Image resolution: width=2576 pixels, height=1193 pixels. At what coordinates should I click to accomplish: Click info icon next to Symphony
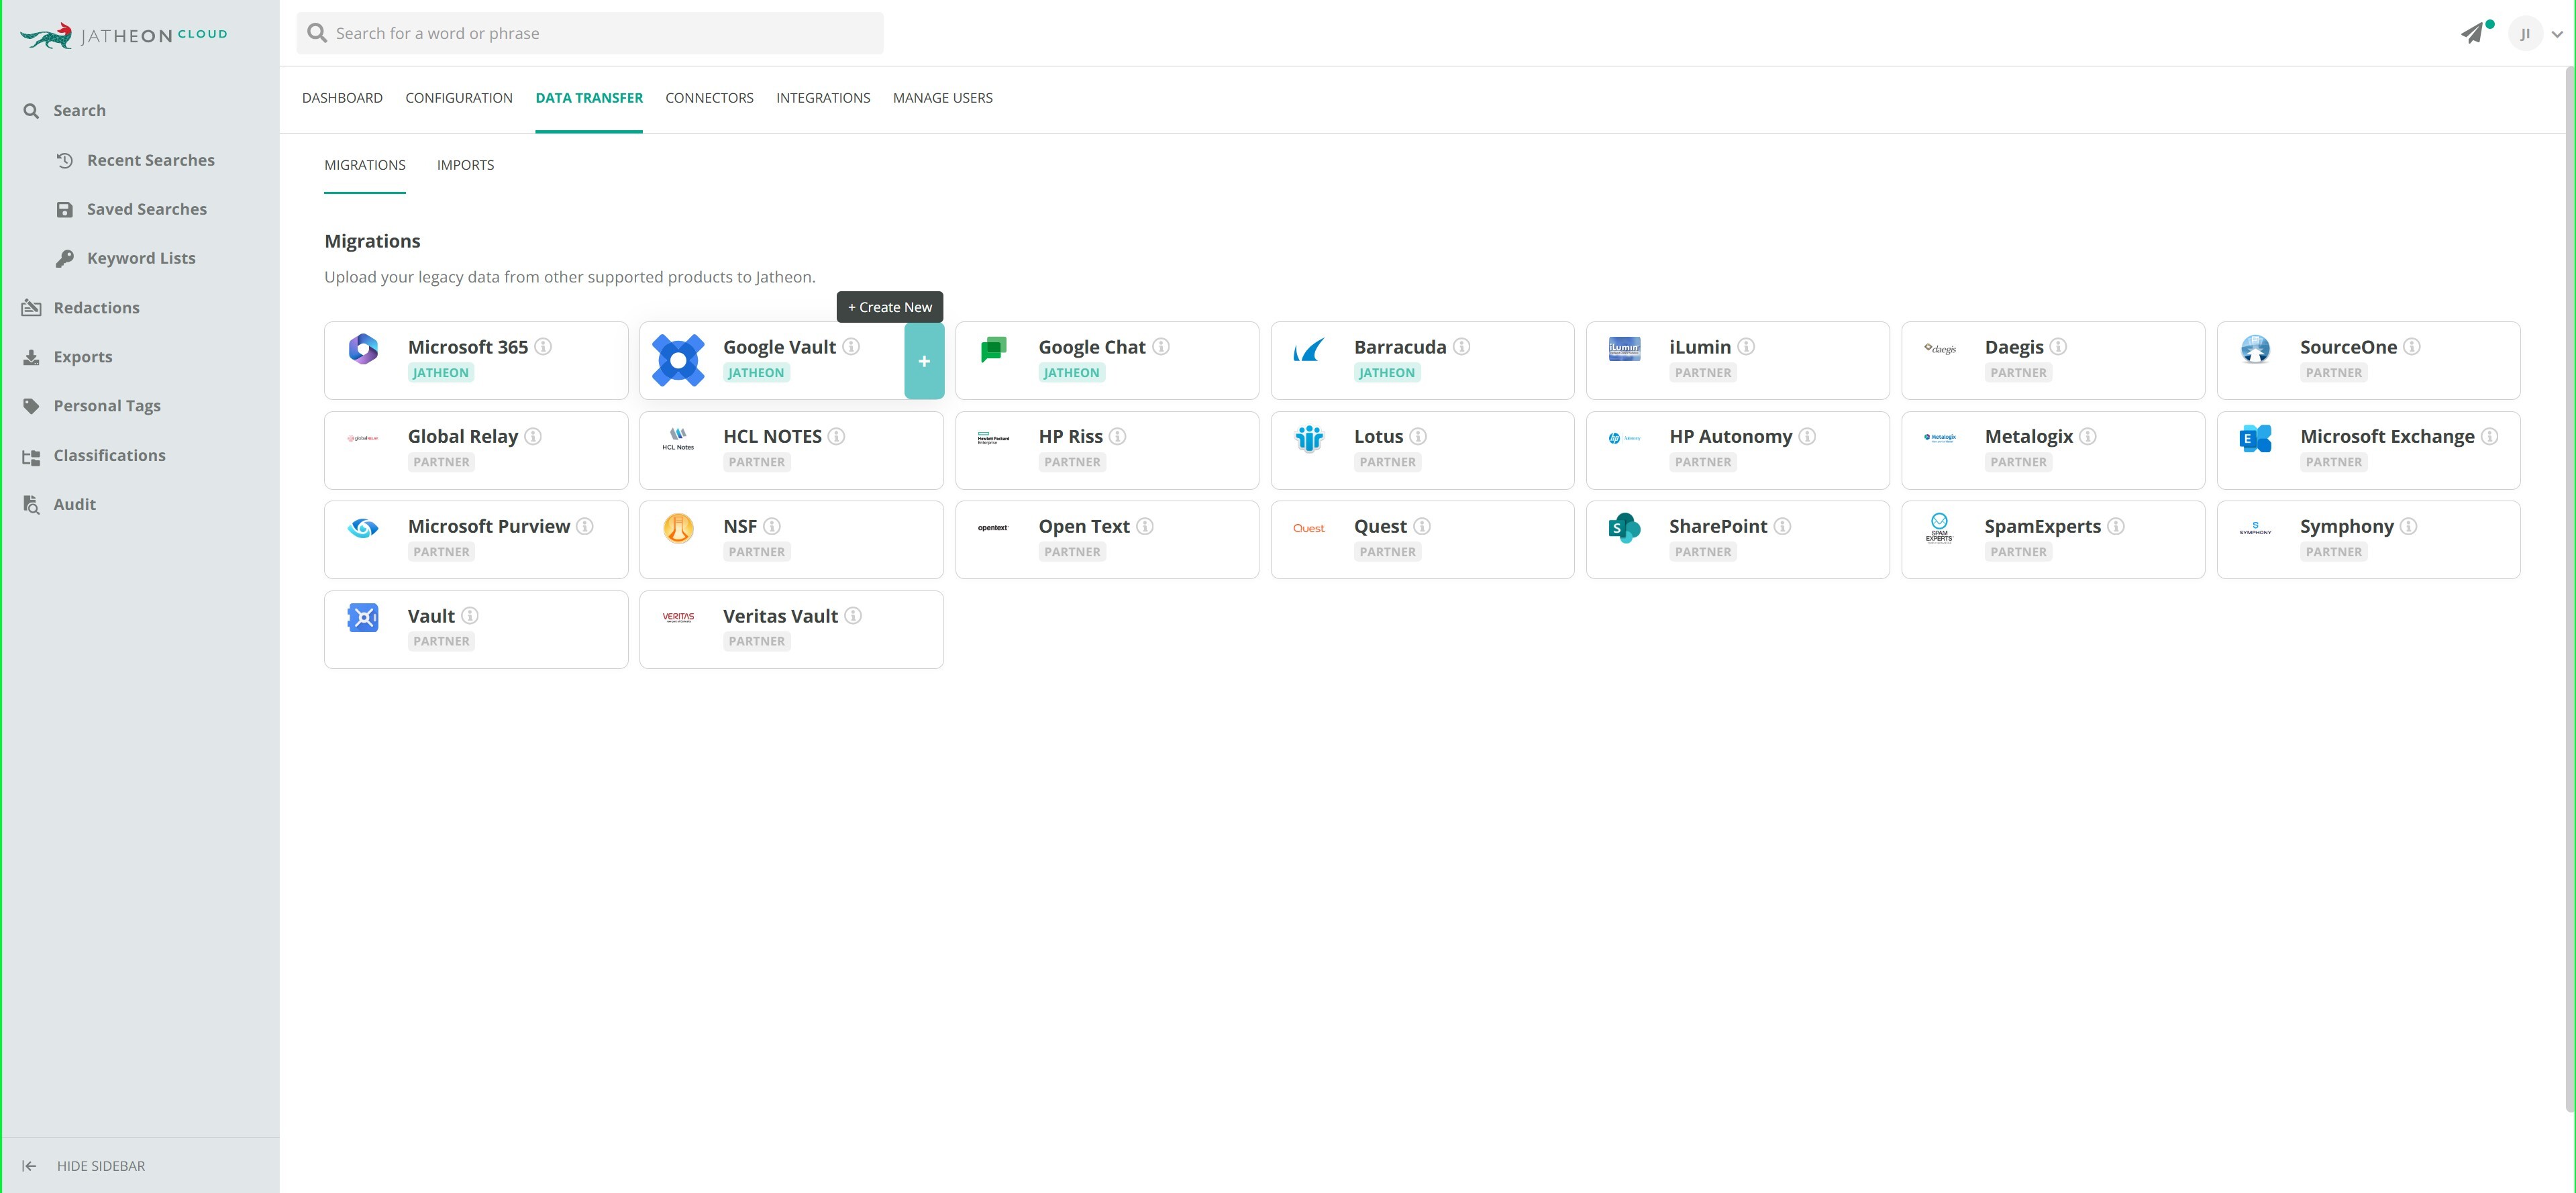pos(2409,526)
